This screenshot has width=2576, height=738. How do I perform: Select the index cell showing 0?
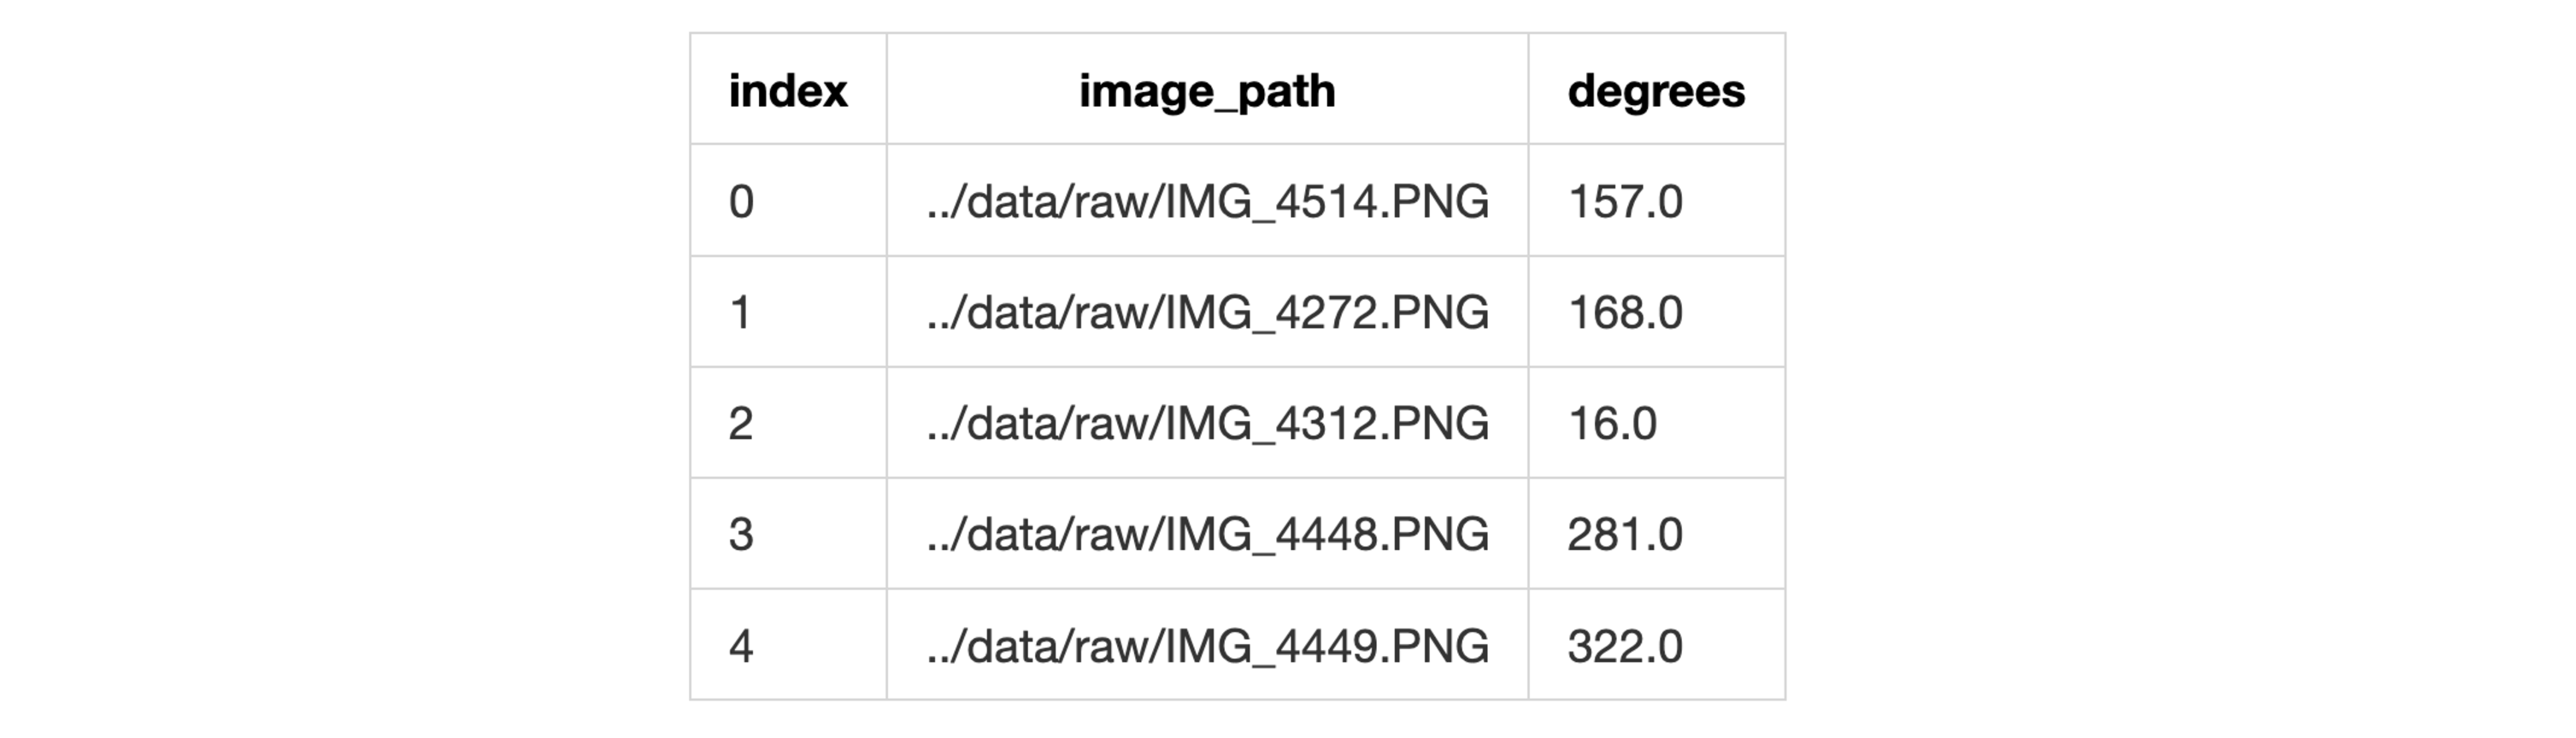pos(741,202)
